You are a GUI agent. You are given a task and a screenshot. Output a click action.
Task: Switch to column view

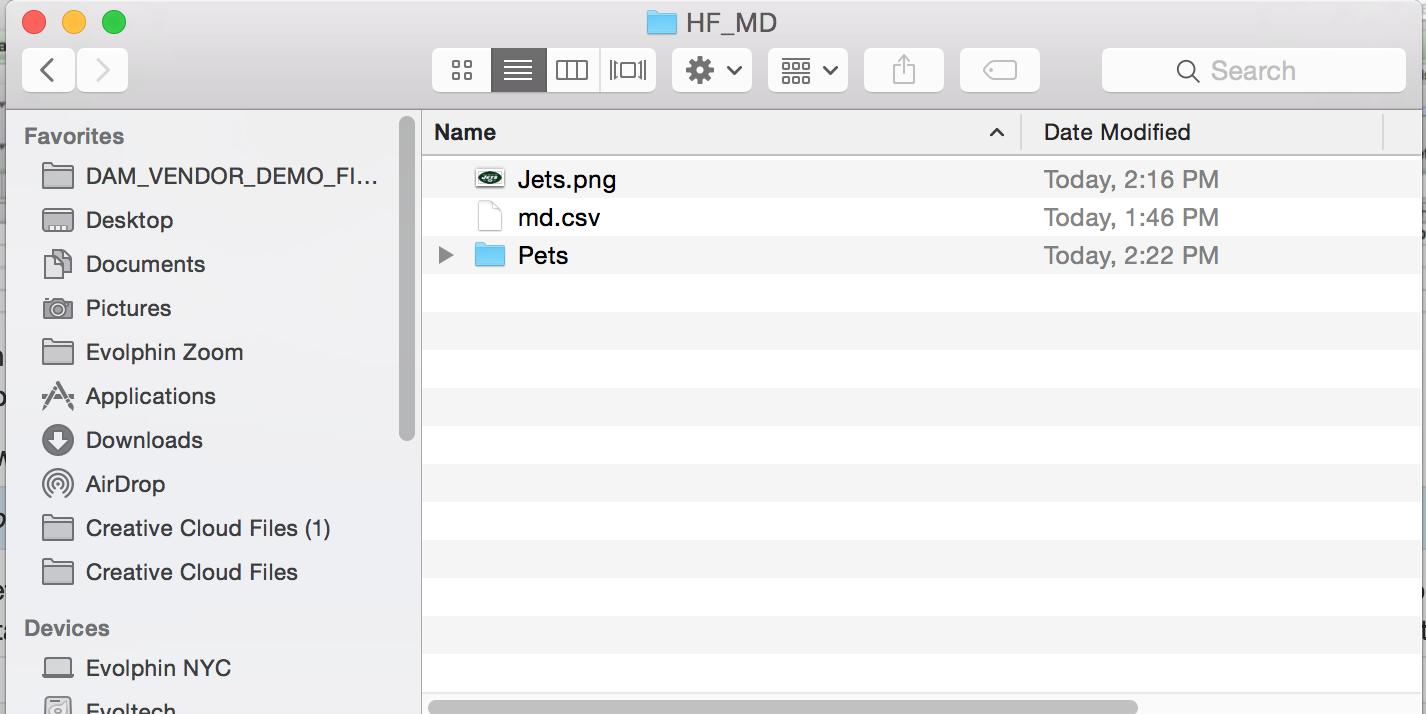click(x=572, y=70)
